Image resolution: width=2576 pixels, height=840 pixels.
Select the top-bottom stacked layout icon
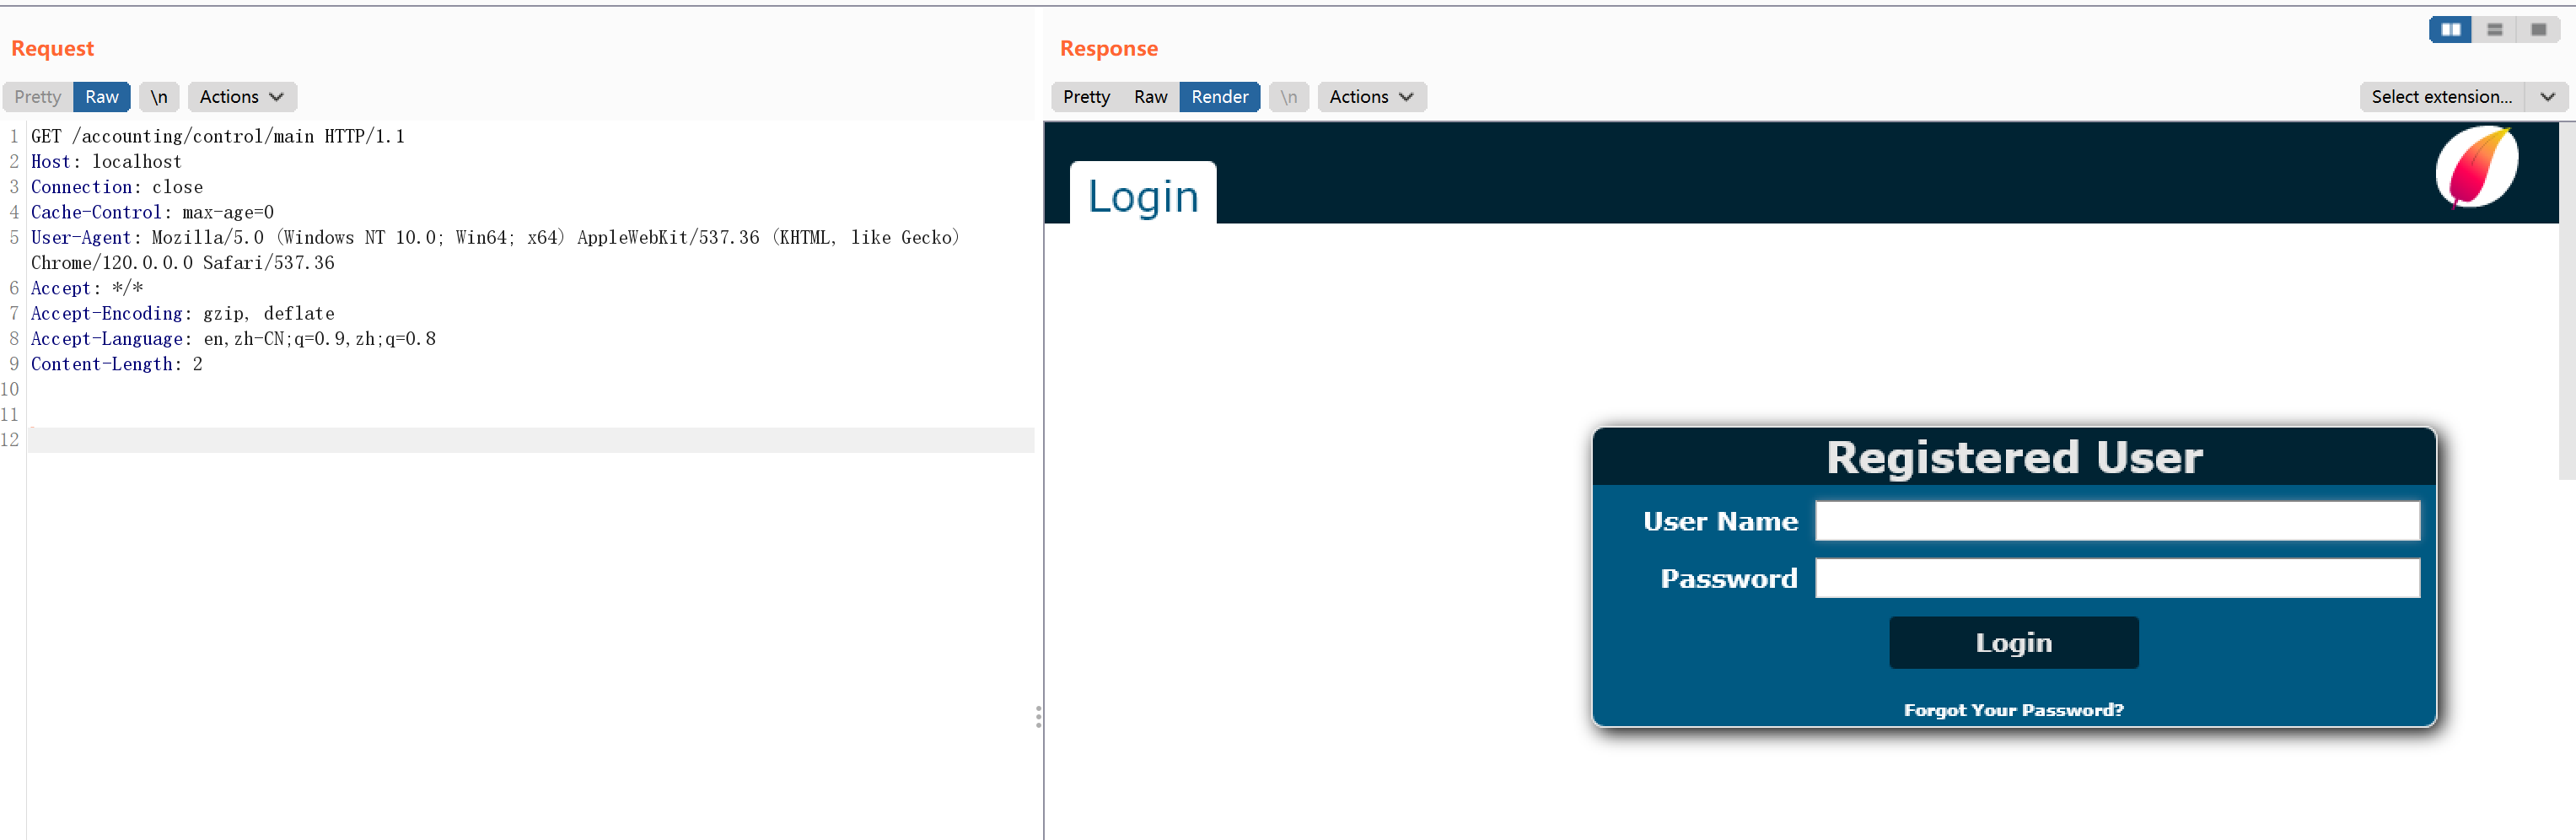[2494, 30]
